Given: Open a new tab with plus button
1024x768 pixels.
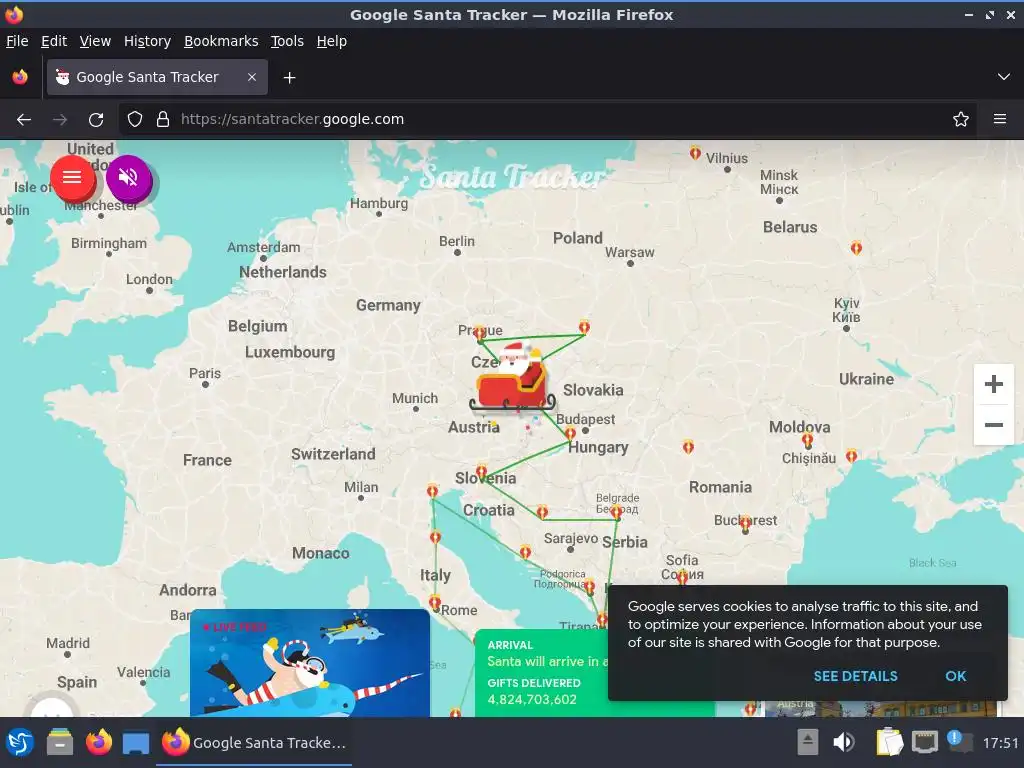Looking at the screenshot, I should tap(289, 78).
